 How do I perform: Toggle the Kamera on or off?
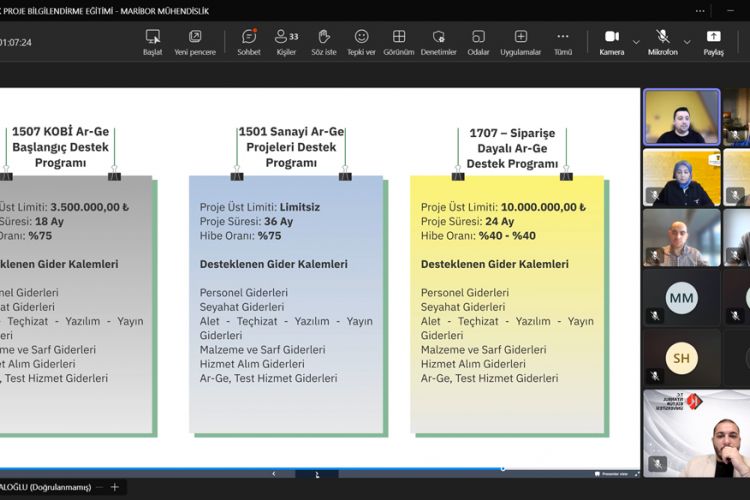tap(611, 42)
